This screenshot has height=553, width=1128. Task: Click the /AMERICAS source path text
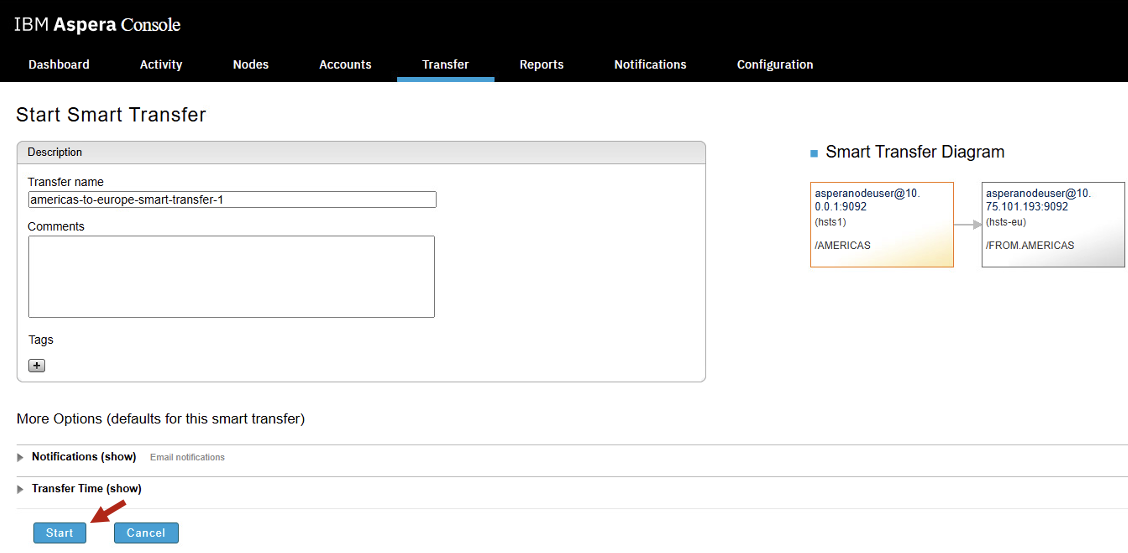click(x=842, y=245)
